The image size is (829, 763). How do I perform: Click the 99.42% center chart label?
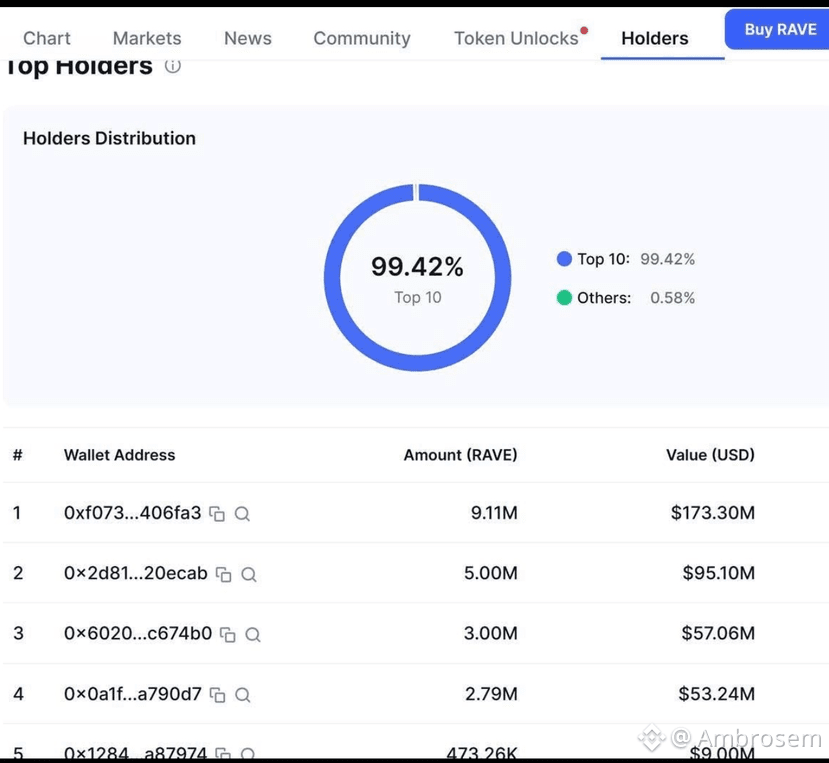417,266
